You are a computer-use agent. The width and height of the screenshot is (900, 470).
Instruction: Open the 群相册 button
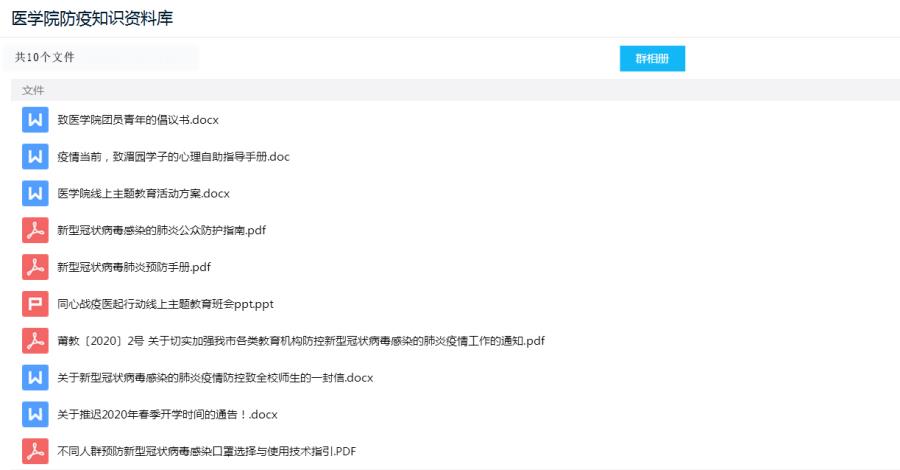[x=652, y=59]
